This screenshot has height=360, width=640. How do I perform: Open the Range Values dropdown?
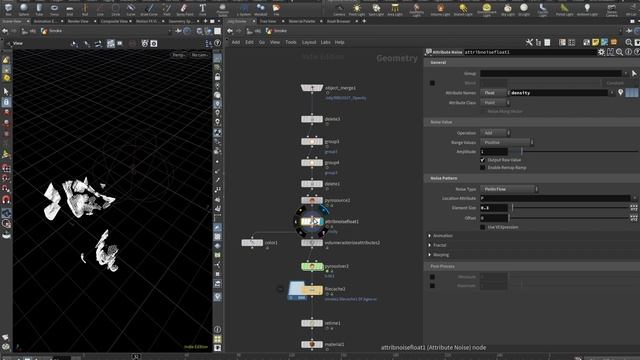pos(507,142)
